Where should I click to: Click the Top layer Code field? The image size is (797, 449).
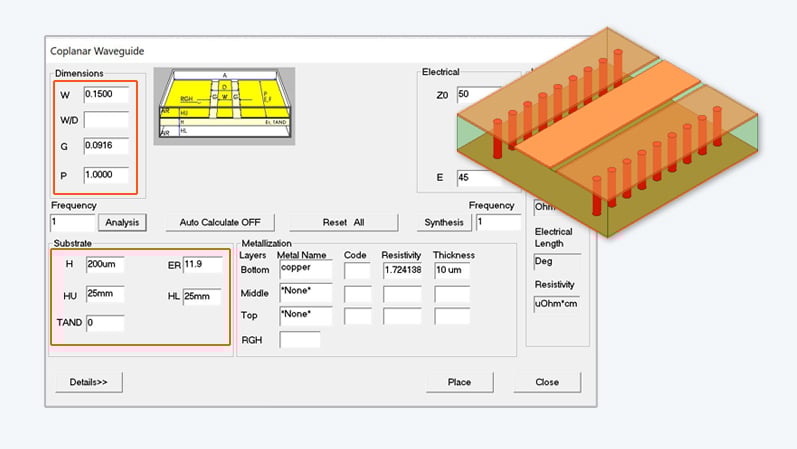pyautogui.click(x=357, y=316)
